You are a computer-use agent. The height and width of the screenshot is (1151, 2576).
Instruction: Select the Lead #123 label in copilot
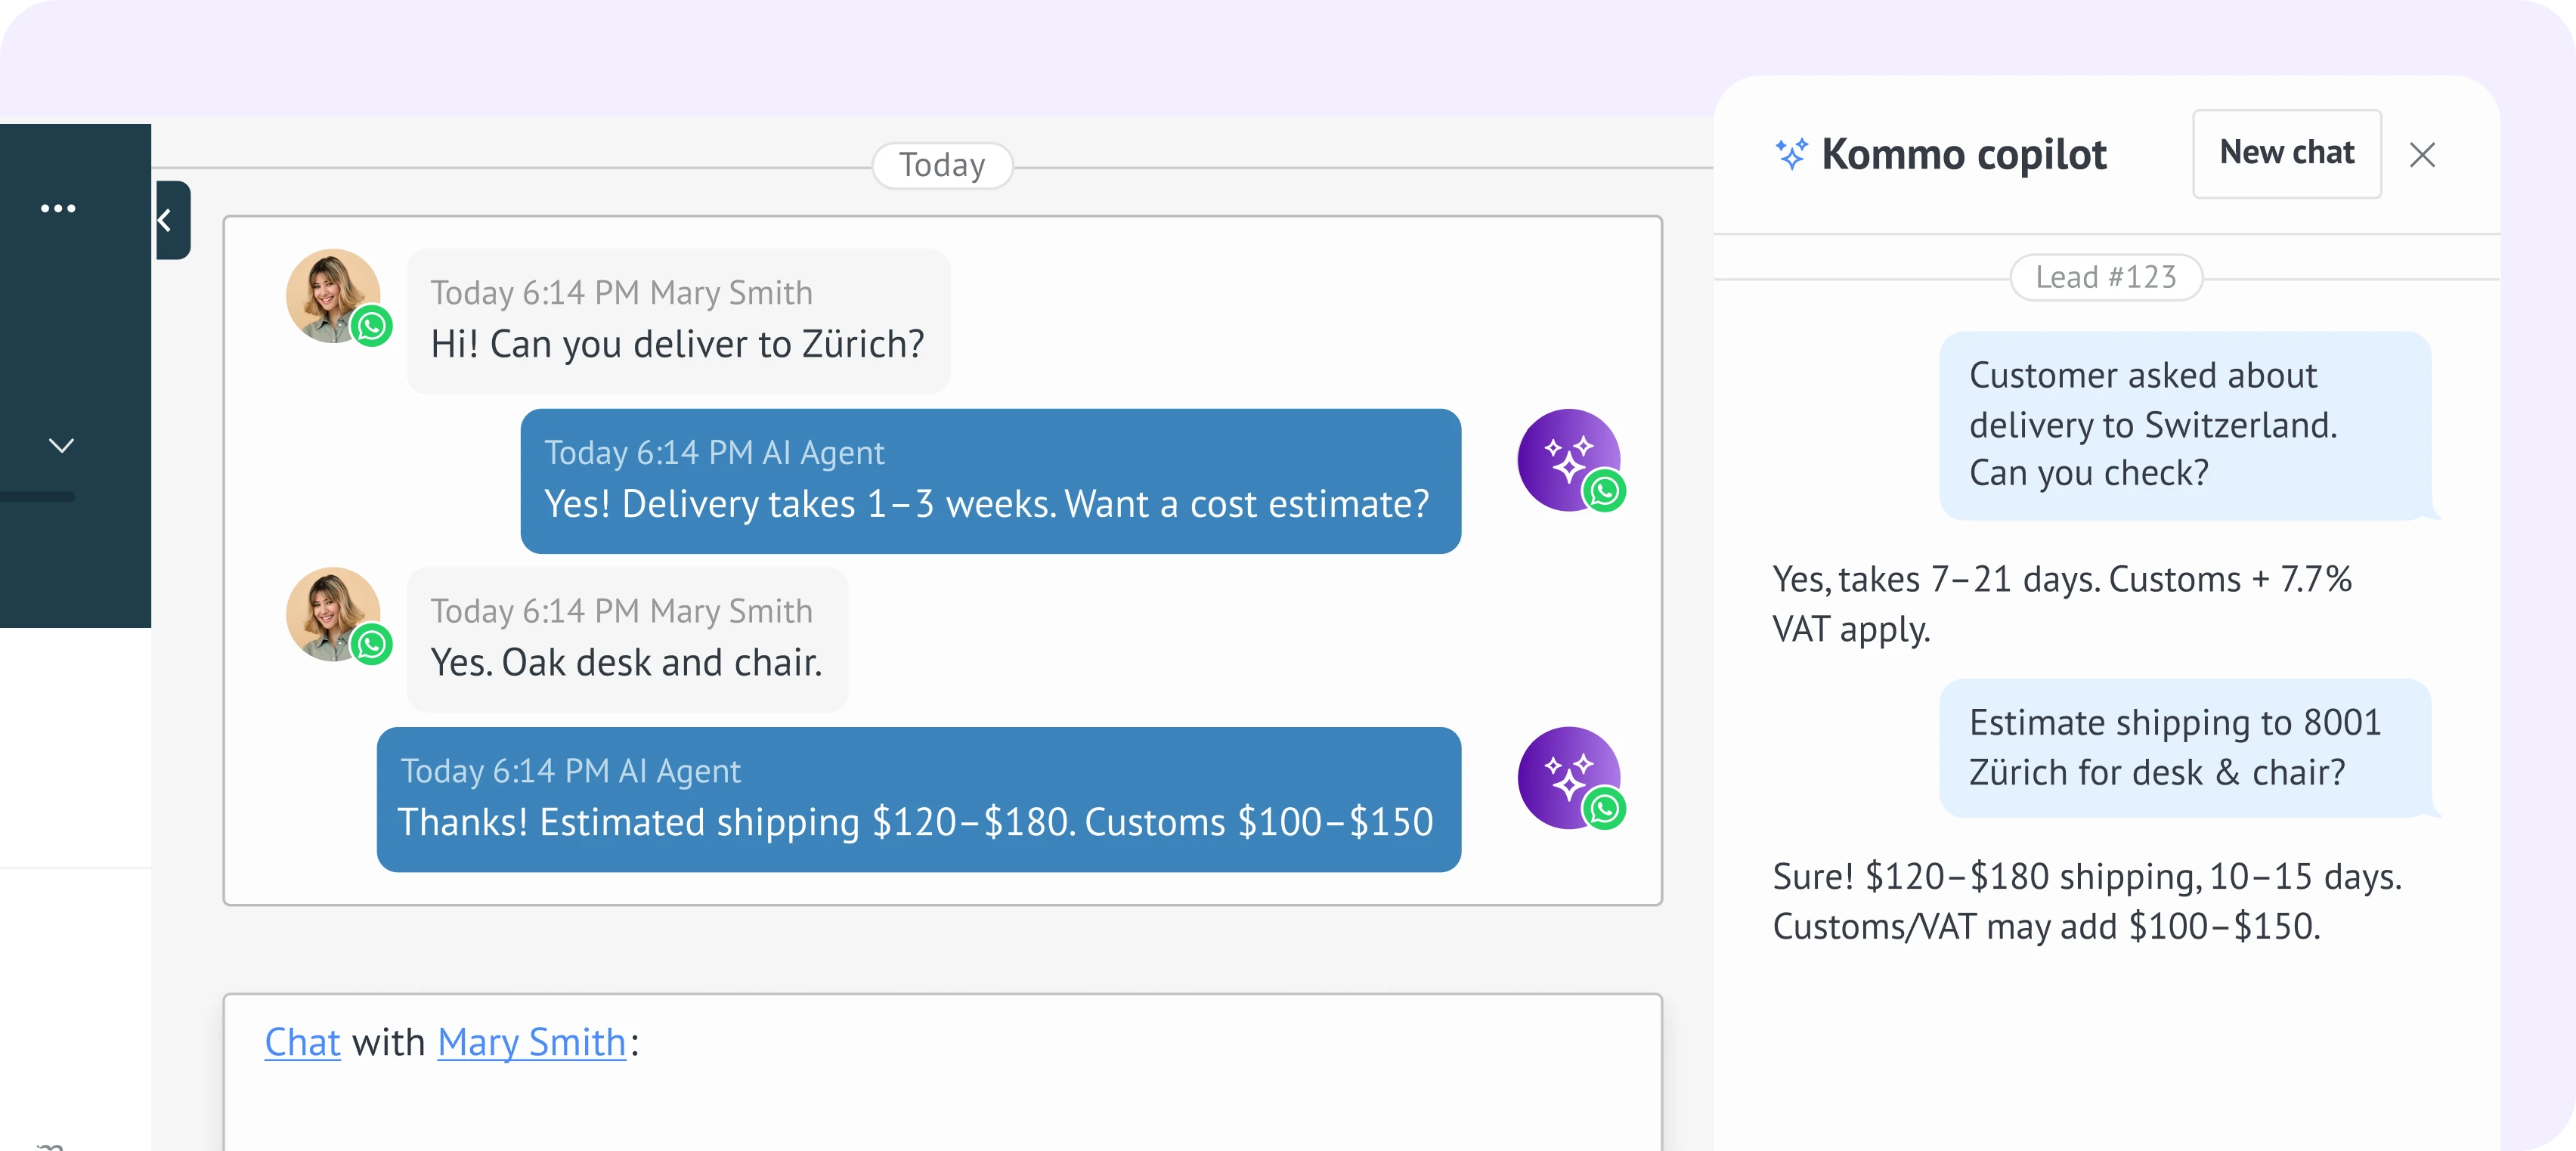click(2106, 277)
